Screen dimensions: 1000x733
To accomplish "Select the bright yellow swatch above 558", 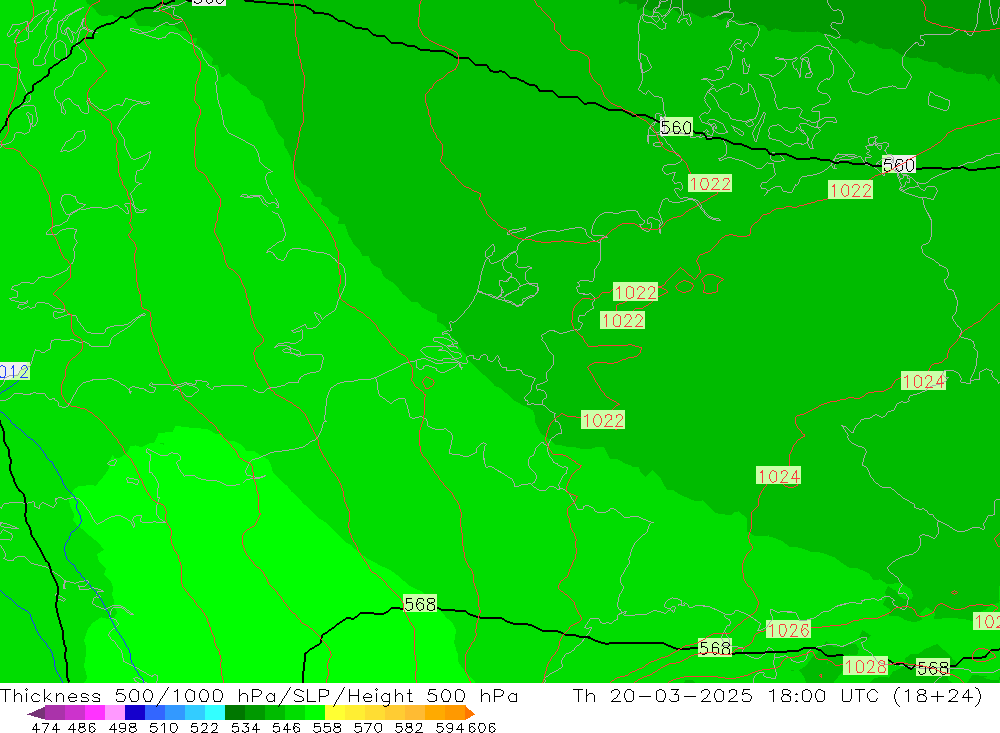I will tap(335, 713).
